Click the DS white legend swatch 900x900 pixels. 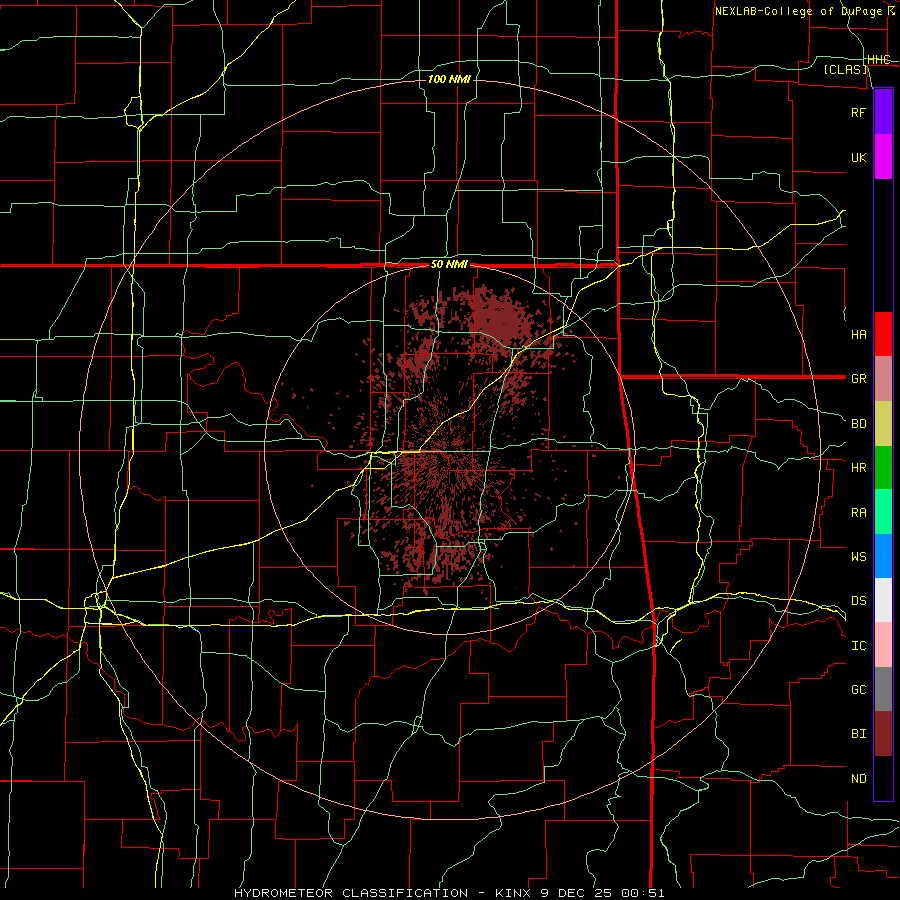pyautogui.click(x=883, y=600)
